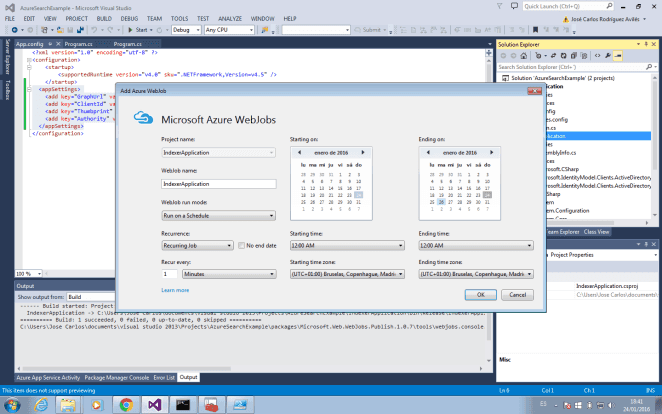Check the No end date checkbox

pyautogui.click(x=241, y=246)
